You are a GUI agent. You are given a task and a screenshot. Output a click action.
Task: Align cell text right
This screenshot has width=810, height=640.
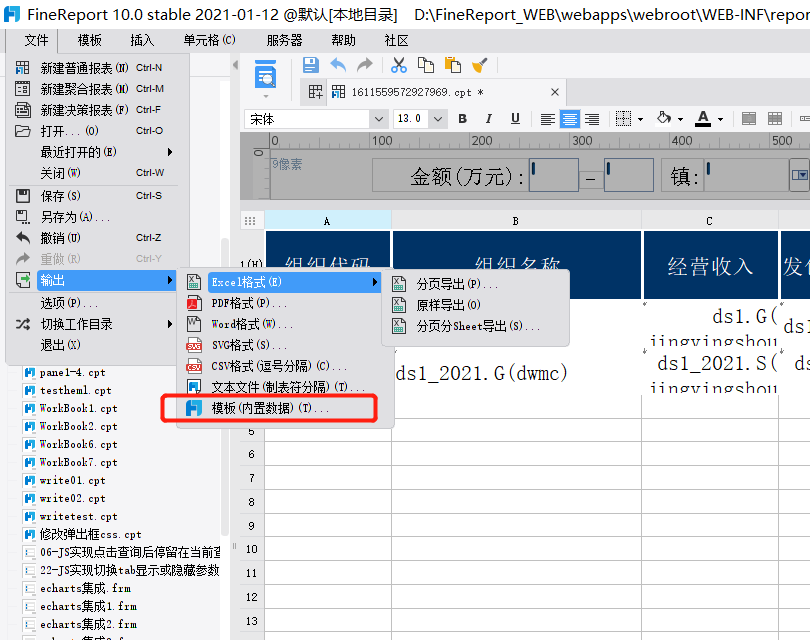(592, 119)
